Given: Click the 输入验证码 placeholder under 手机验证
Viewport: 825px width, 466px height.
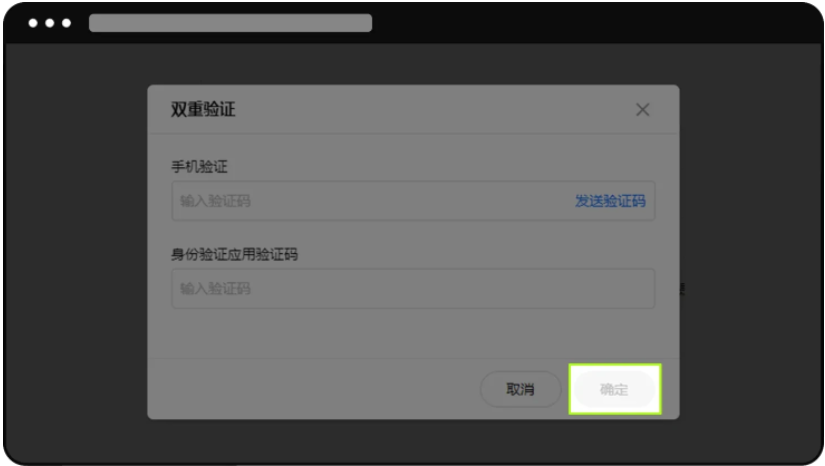Looking at the screenshot, I should (x=215, y=201).
